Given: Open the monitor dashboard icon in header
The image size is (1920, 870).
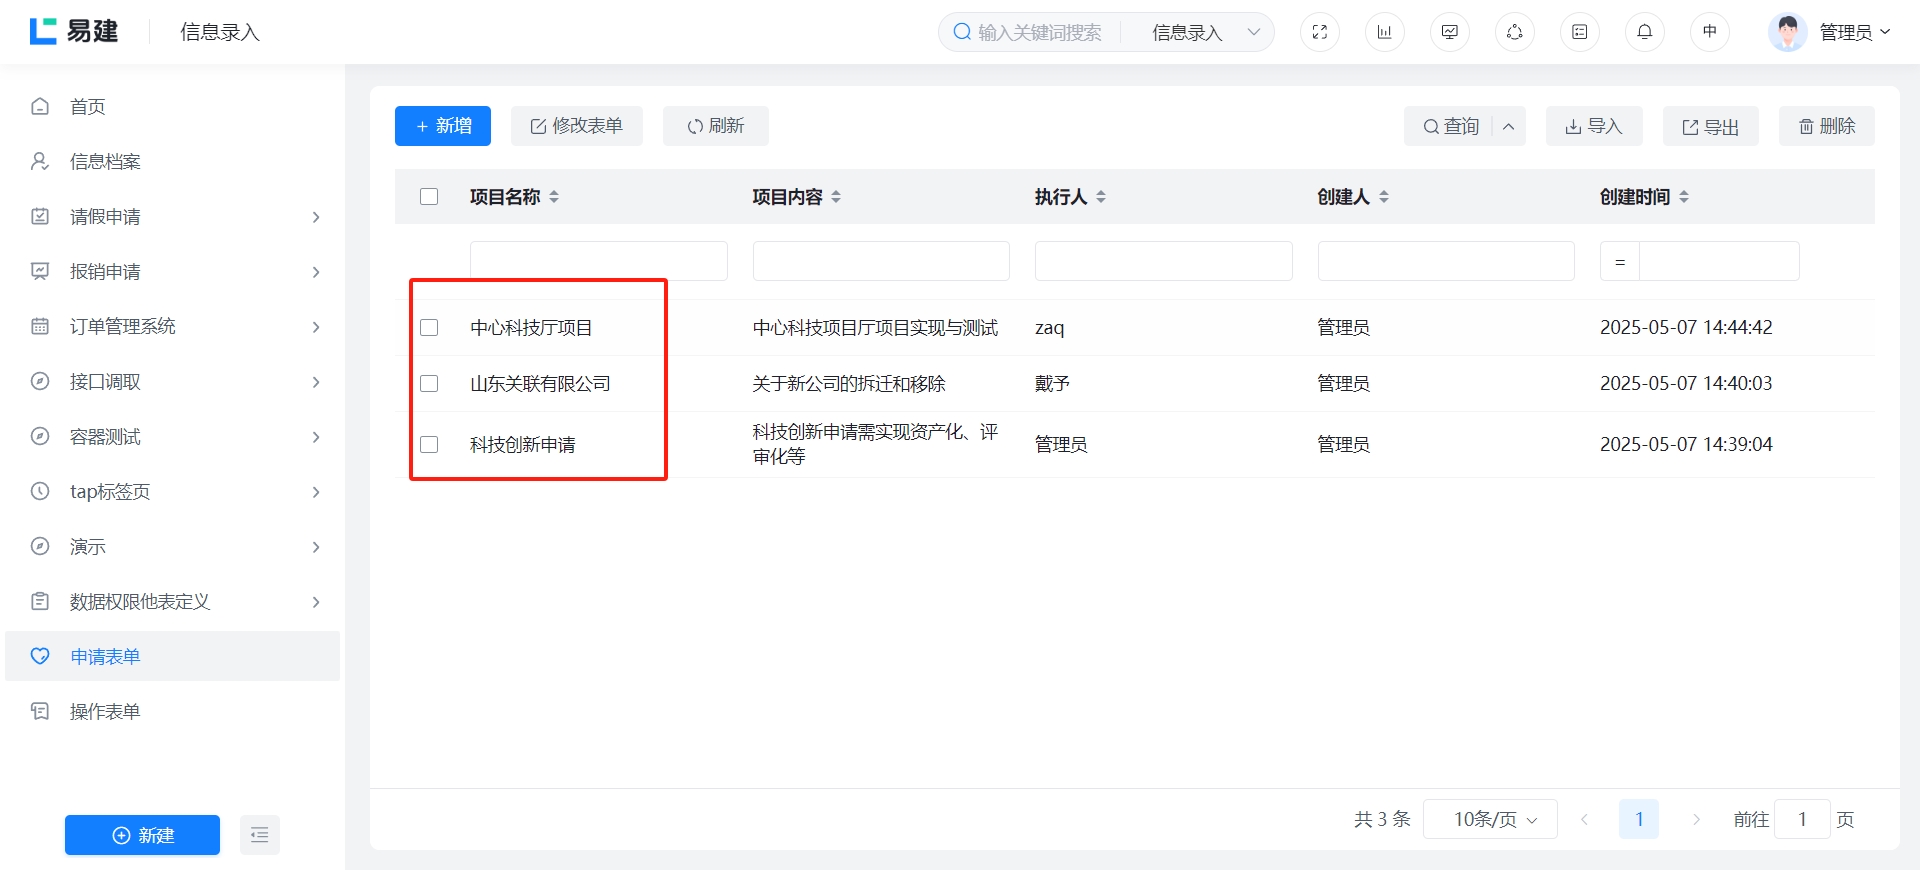Looking at the screenshot, I should point(1450,32).
